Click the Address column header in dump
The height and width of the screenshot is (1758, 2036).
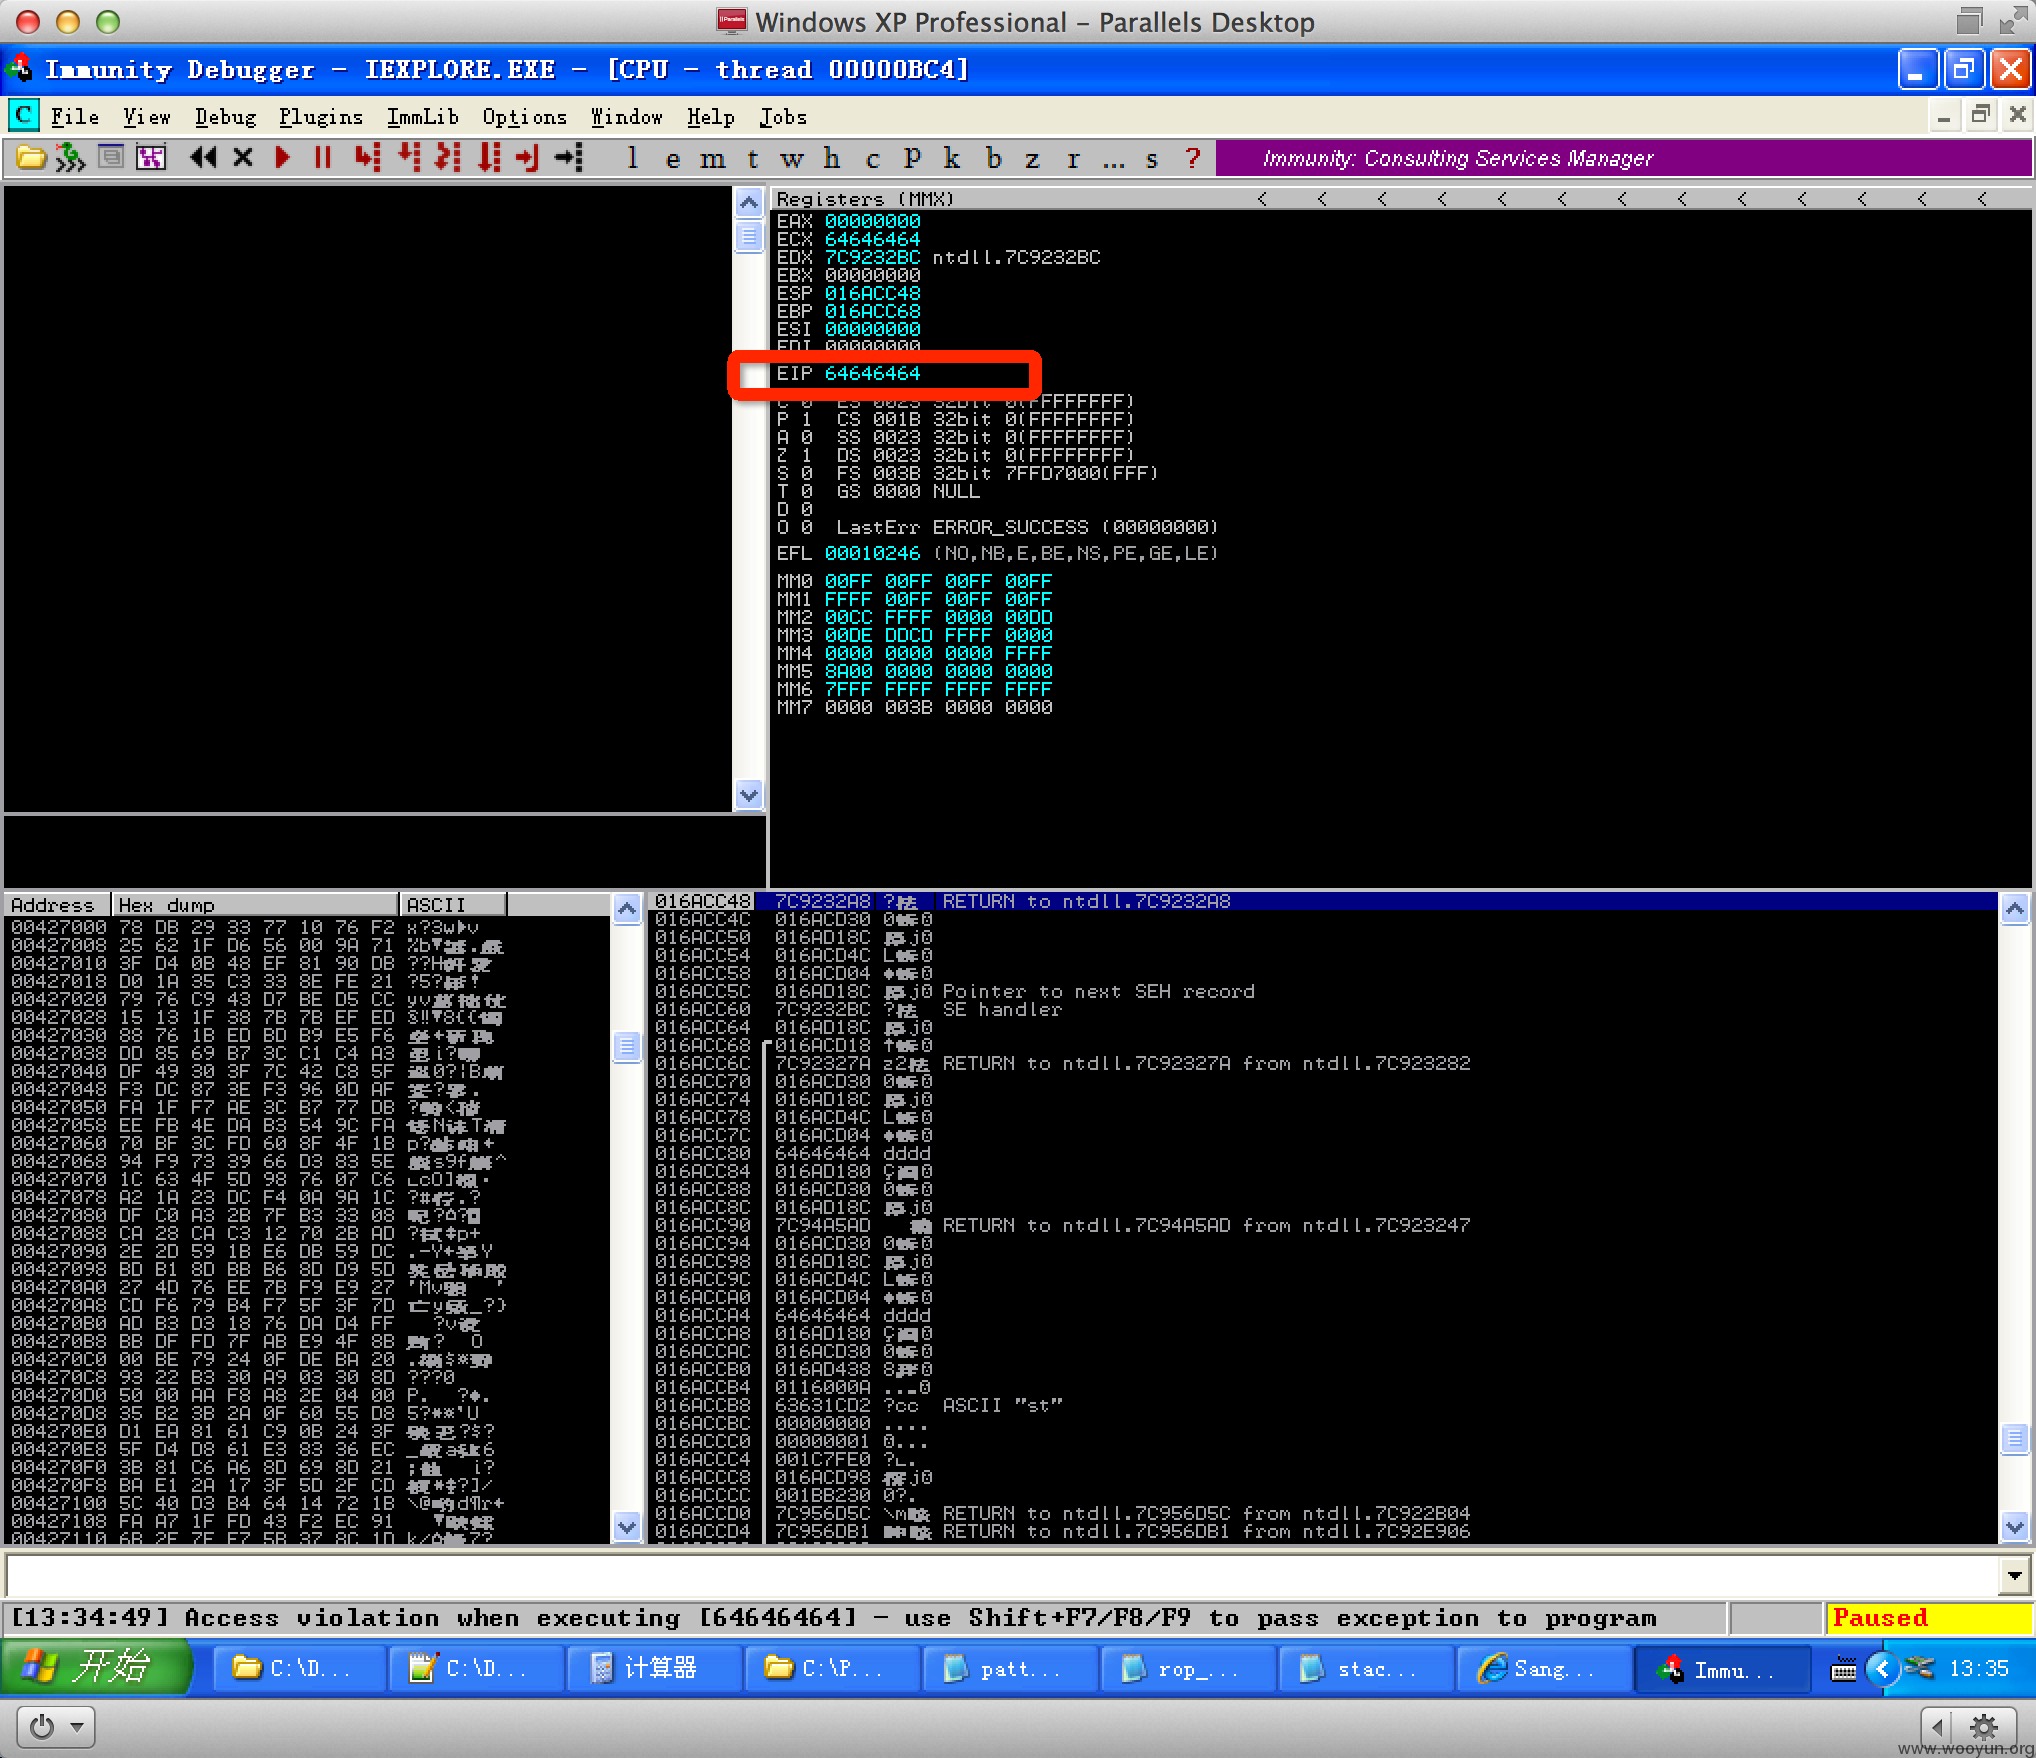[x=56, y=905]
